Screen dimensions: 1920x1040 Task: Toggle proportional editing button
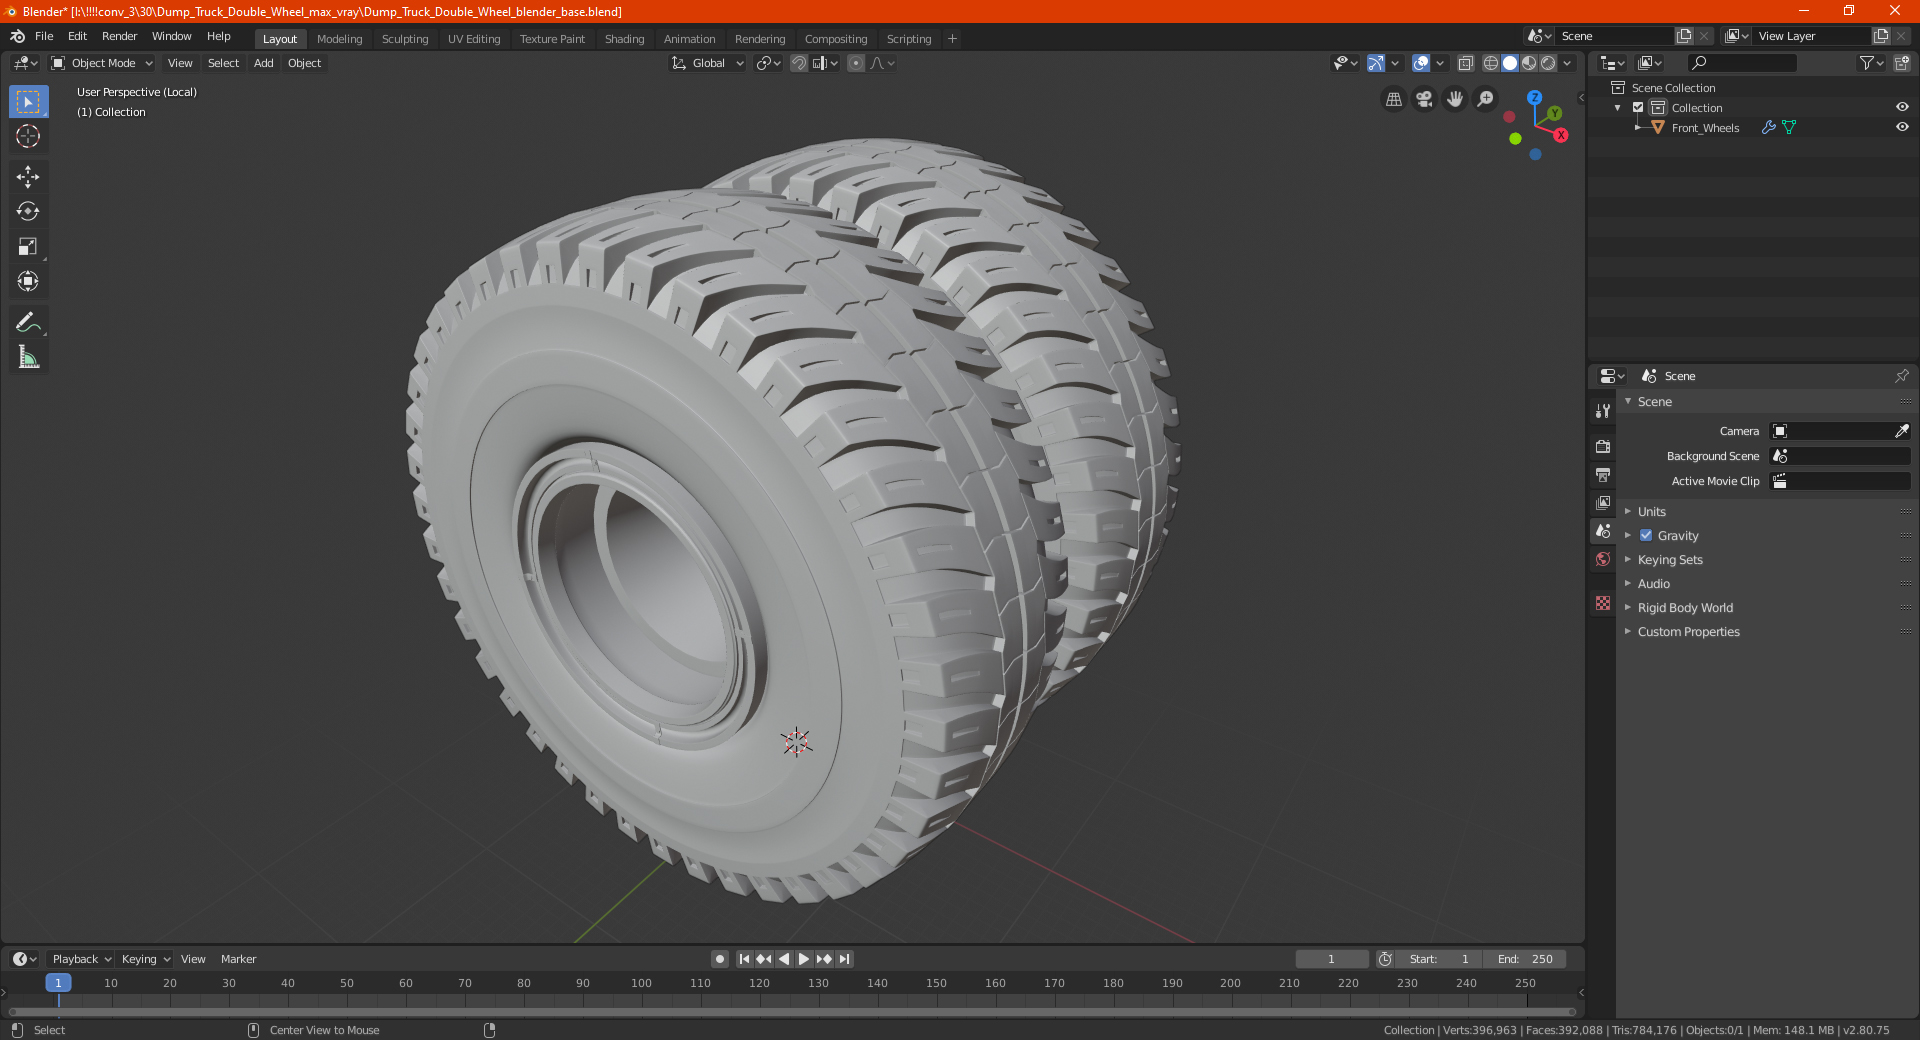pyautogui.click(x=856, y=63)
